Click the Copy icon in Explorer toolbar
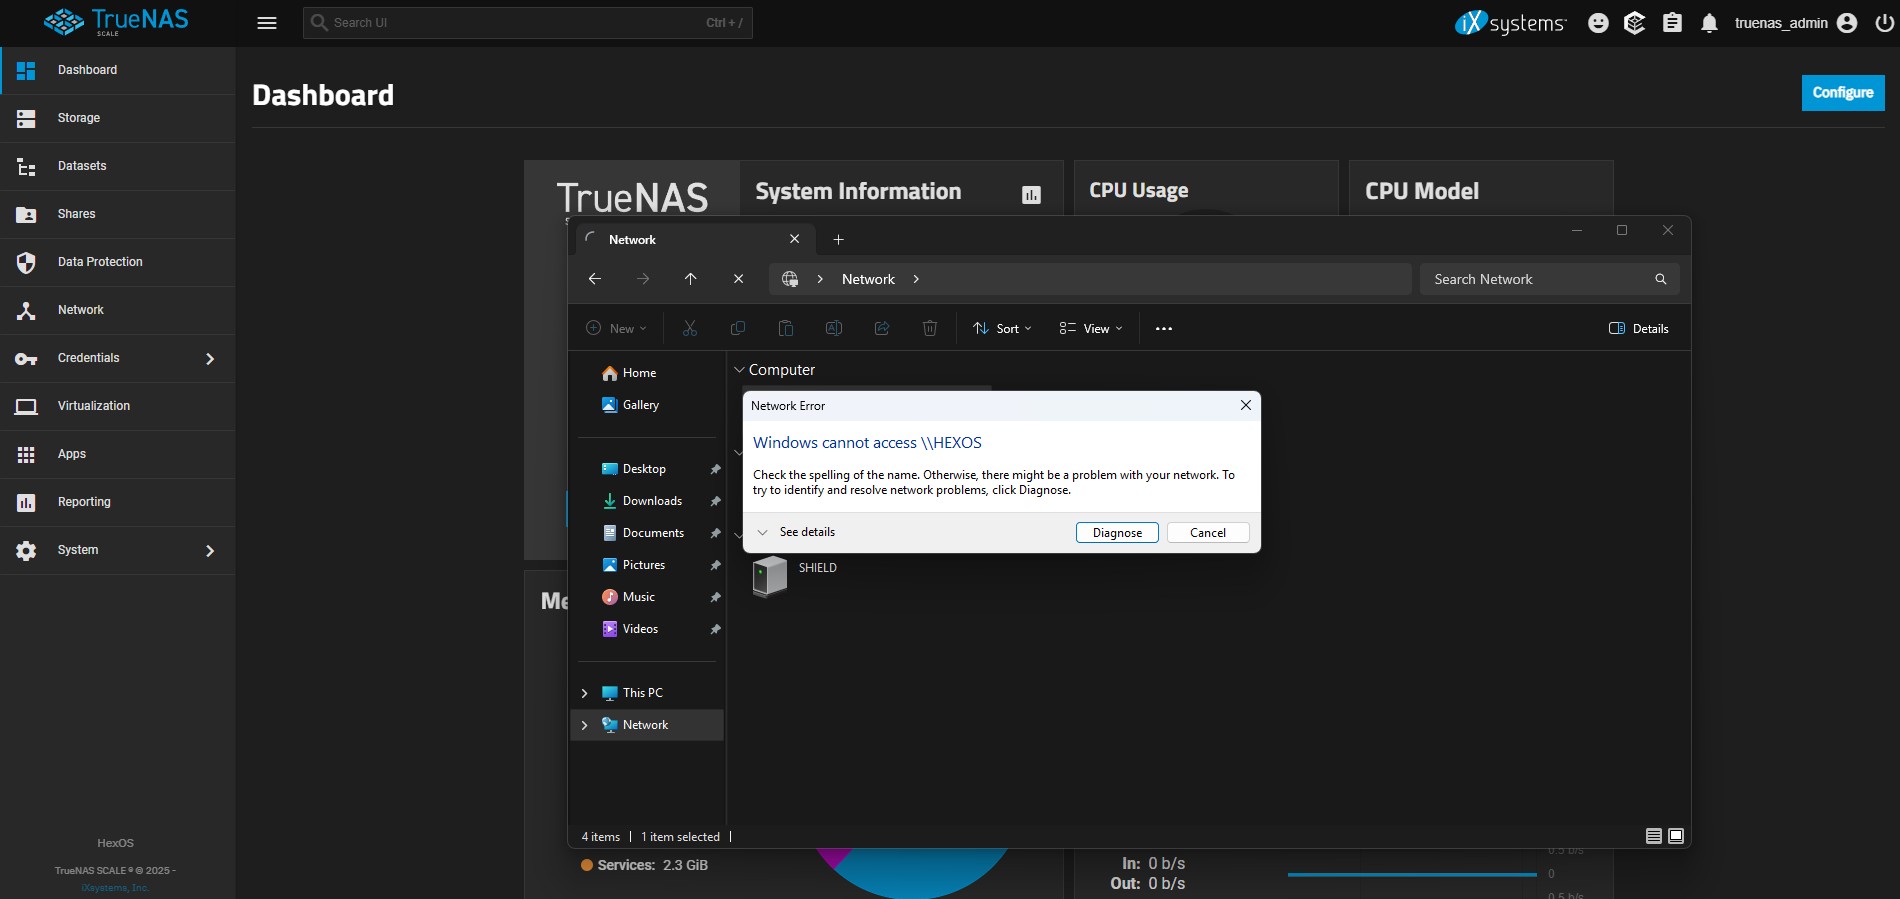This screenshot has width=1900, height=899. pos(738,328)
